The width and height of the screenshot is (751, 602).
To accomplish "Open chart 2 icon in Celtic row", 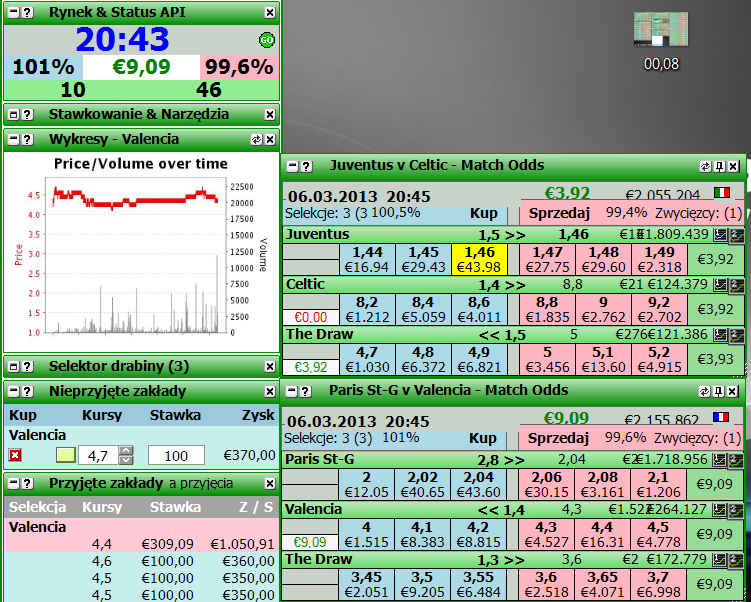I will pyautogui.click(x=736, y=286).
